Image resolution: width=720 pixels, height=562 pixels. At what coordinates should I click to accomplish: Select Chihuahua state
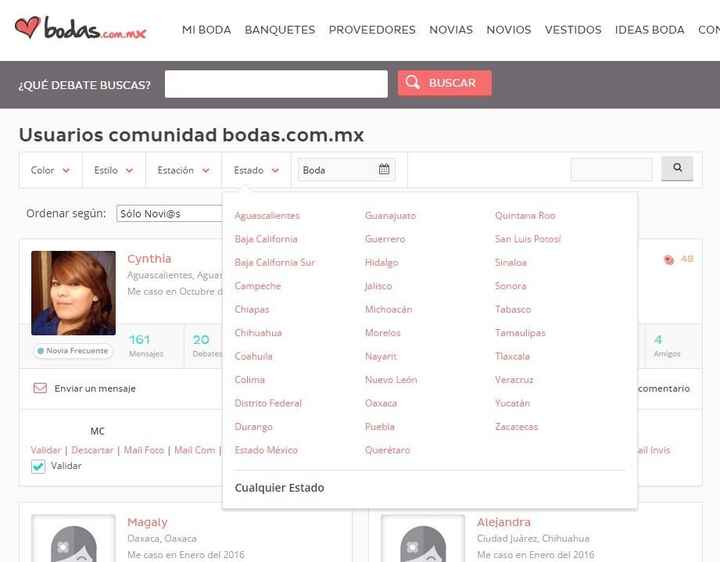pos(258,332)
